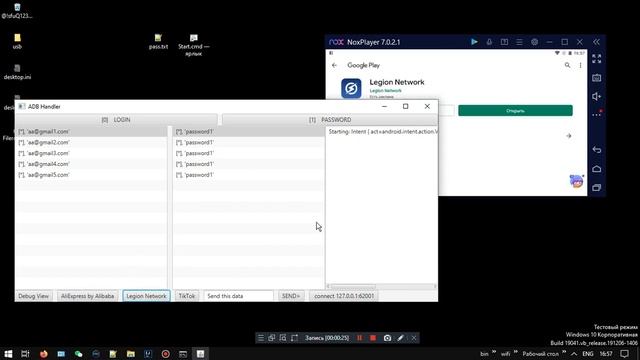Select login row 'aa@gmail3.com'
The image size is (640, 360).
pos(91,153)
